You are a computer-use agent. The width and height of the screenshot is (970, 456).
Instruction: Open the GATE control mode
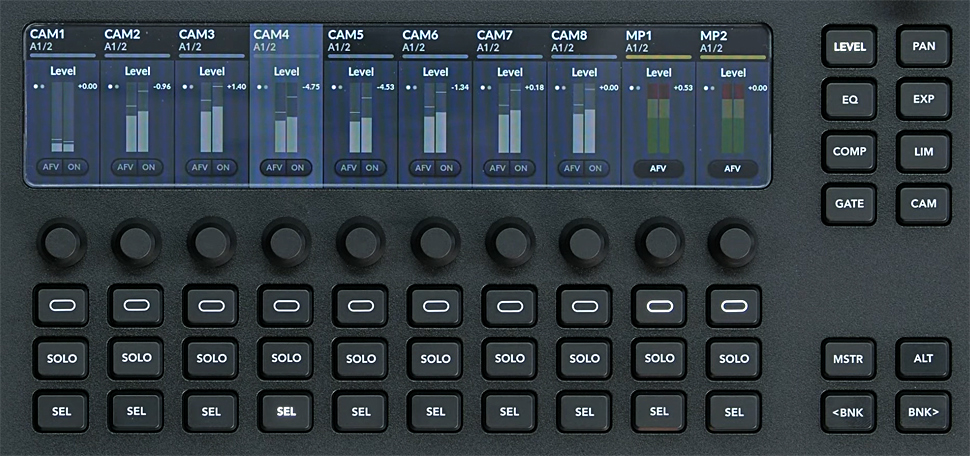point(849,204)
